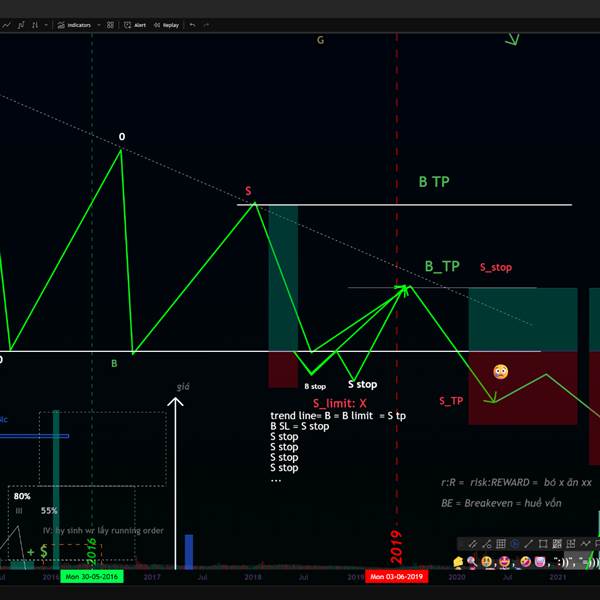The width and height of the screenshot is (600, 600).
Task: Select the heart-eyes emoji at bottom
Action: [x=505, y=562]
